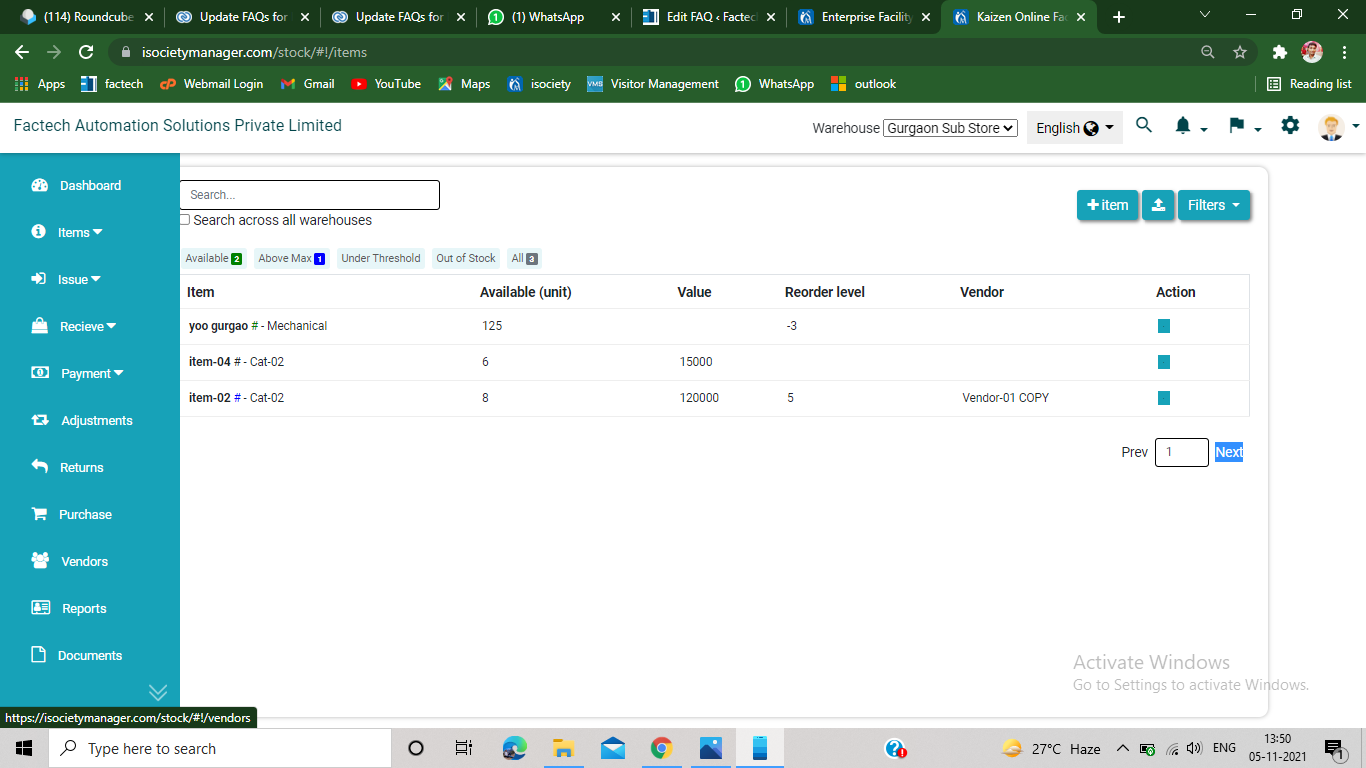This screenshot has width=1366, height=768.
Task: Click the Factech Automation Solutions company title
Action: click(178, 126)
